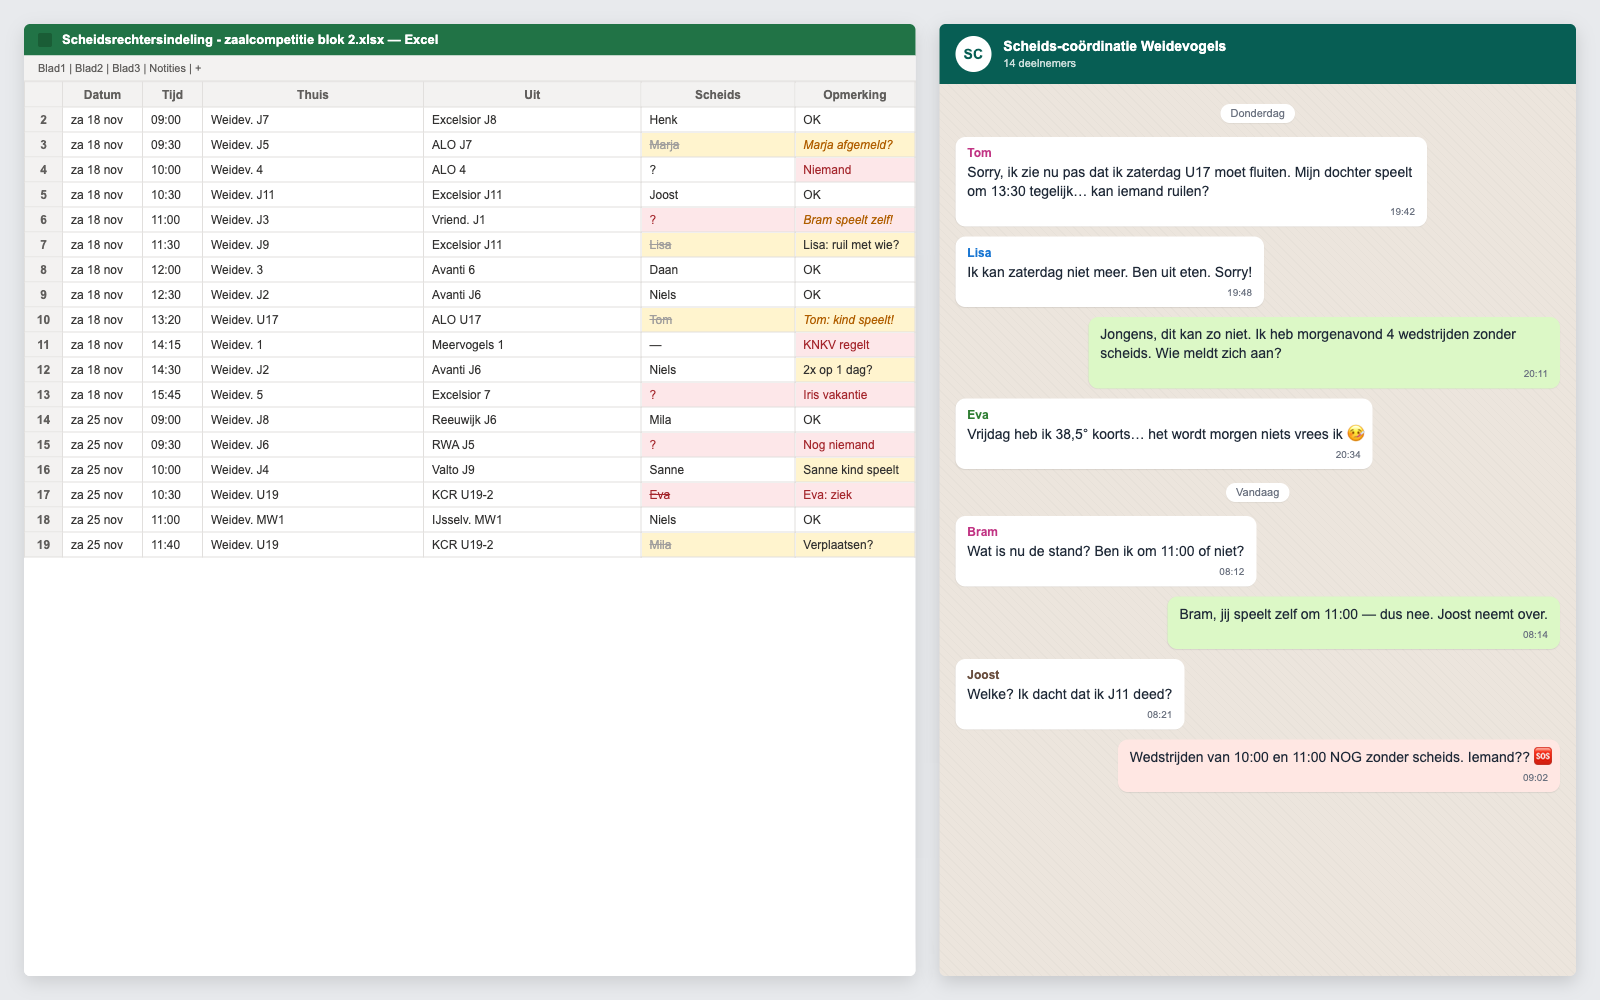Click the Henk referee cell

[x=718, y=120]
